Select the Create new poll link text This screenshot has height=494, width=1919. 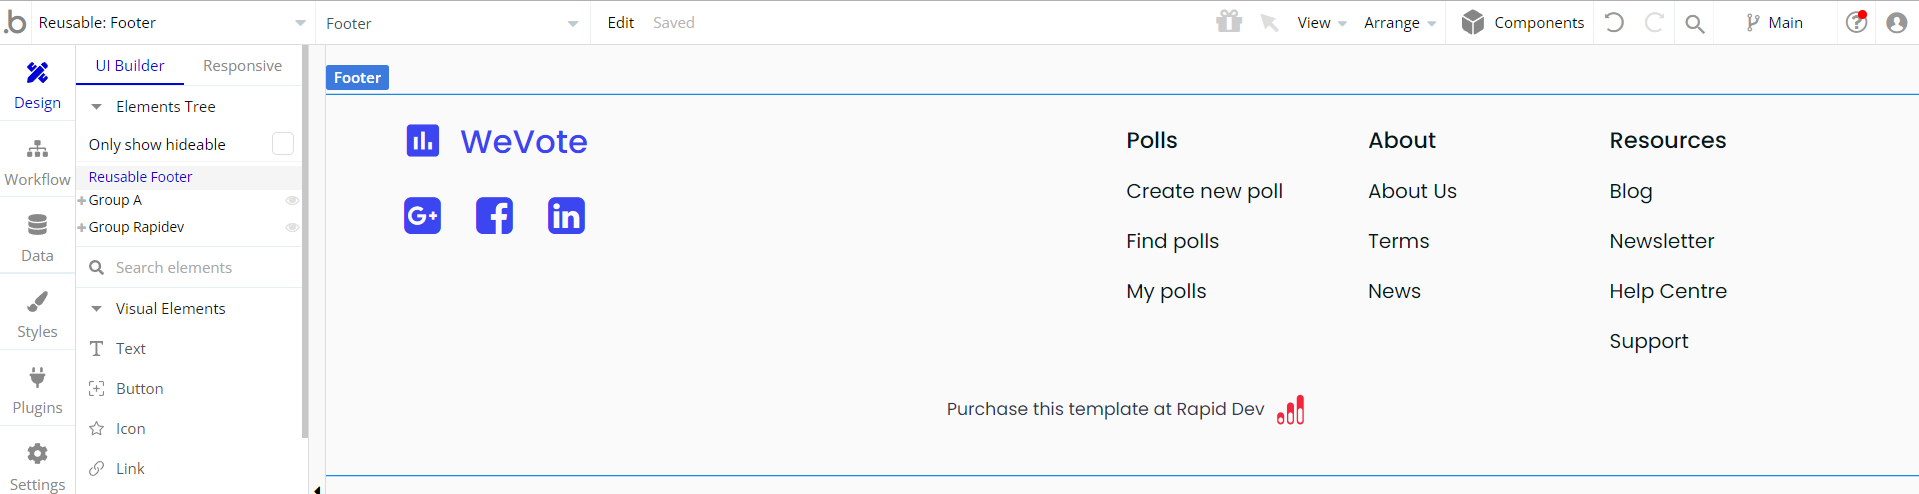click(1204, 191)
